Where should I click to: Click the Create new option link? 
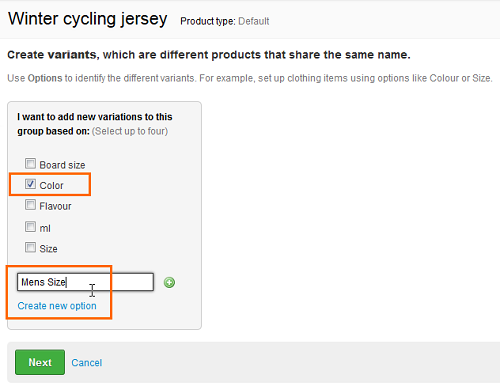pyautogui.click(x=57, y=306)
